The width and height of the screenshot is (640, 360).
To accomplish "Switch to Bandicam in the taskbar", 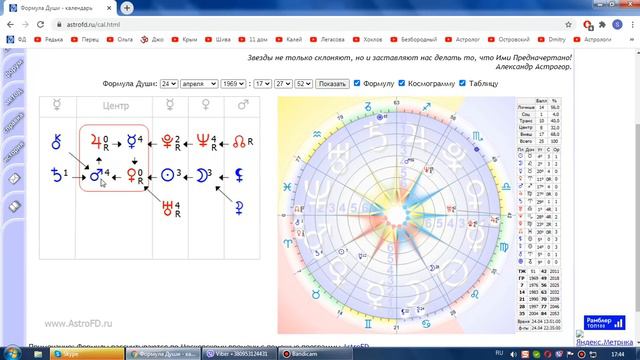I will pyautogui.click(x=316, y=354).
